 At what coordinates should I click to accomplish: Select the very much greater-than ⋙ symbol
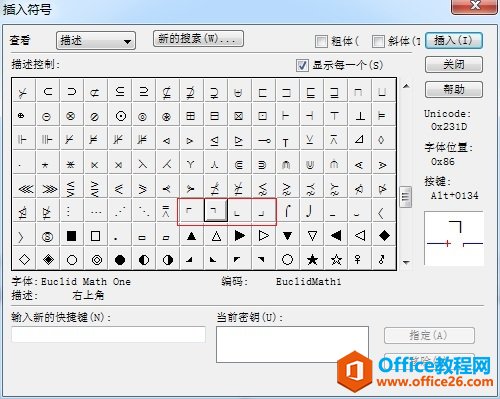[x=48, y=187]
